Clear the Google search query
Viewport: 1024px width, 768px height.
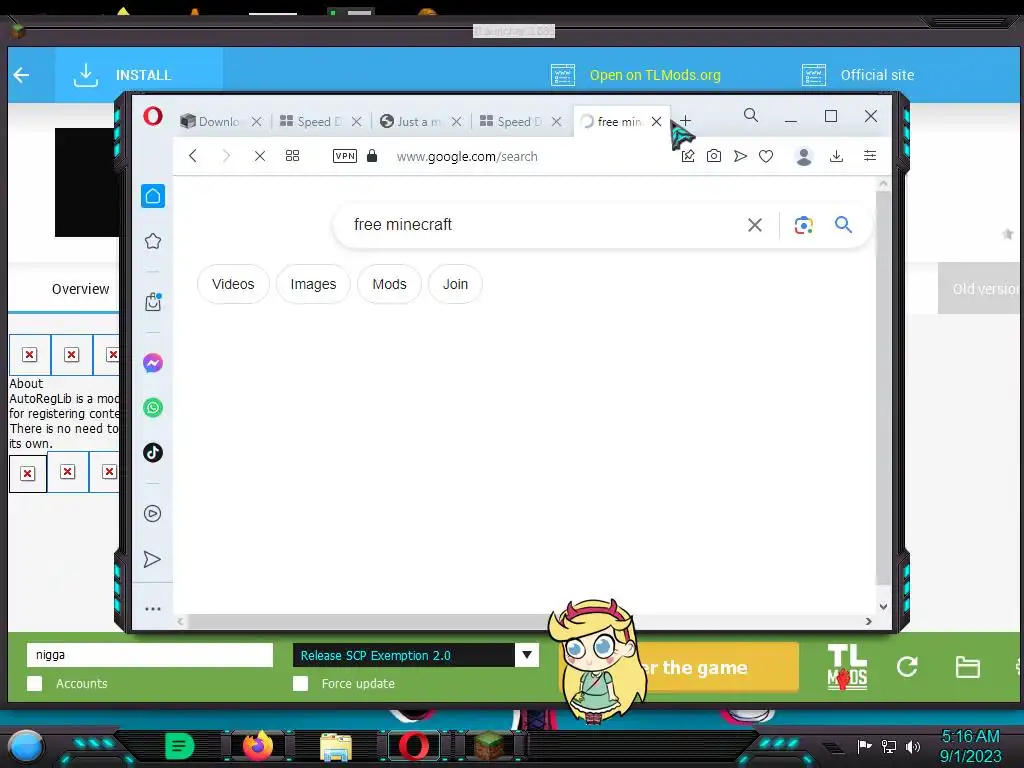pos(755,225)
